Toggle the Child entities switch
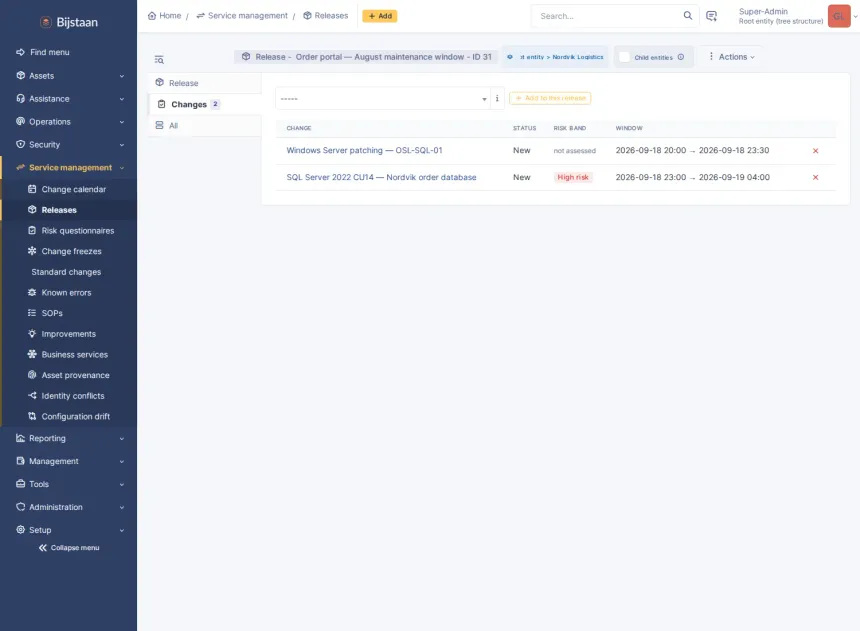 point(624,57)
